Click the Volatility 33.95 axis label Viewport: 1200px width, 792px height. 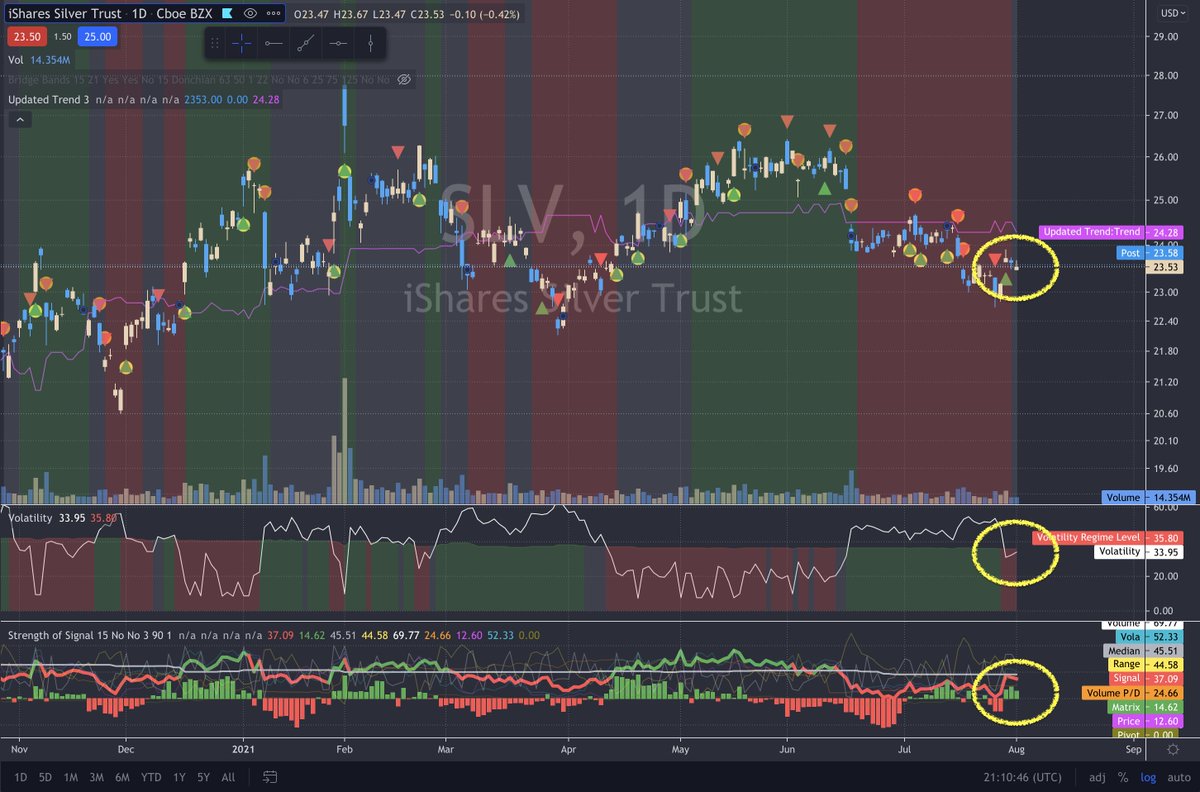1138,551
